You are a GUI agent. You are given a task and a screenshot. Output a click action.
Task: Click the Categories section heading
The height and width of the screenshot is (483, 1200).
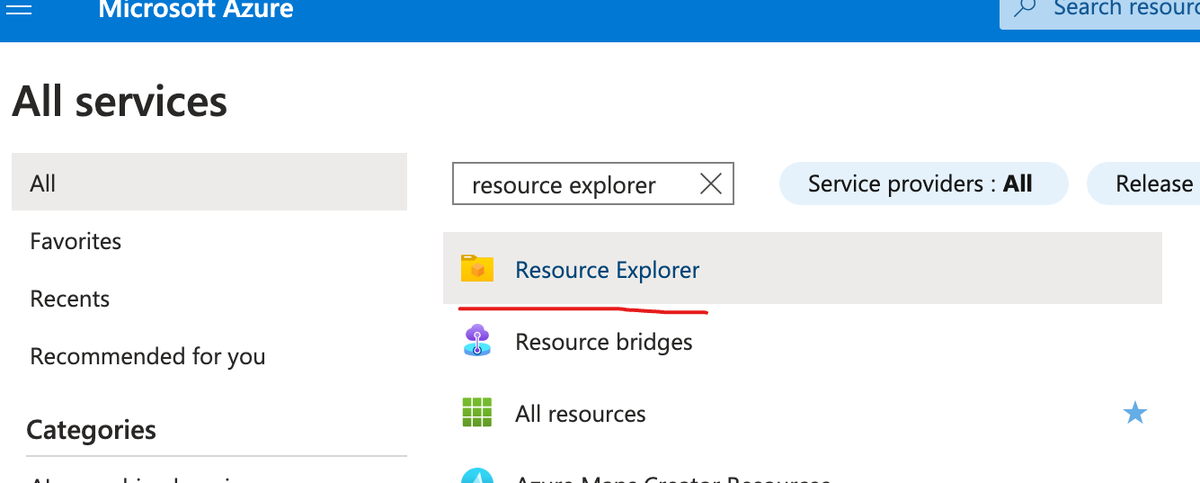tap(91, 430)
